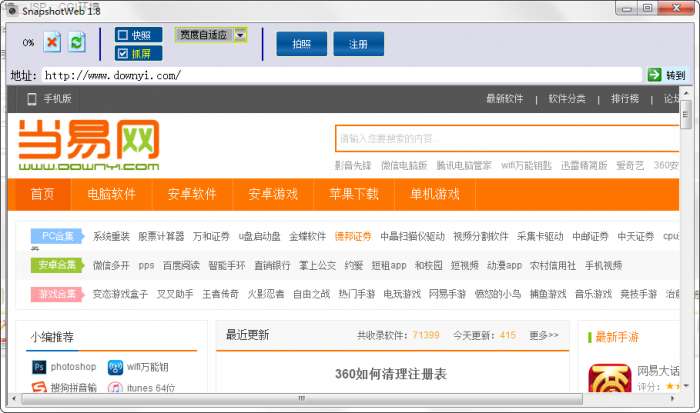Click the 采集卡驱动 link
Screen dimensions: 700x413
pyautogui.click(x=540, y=236)
